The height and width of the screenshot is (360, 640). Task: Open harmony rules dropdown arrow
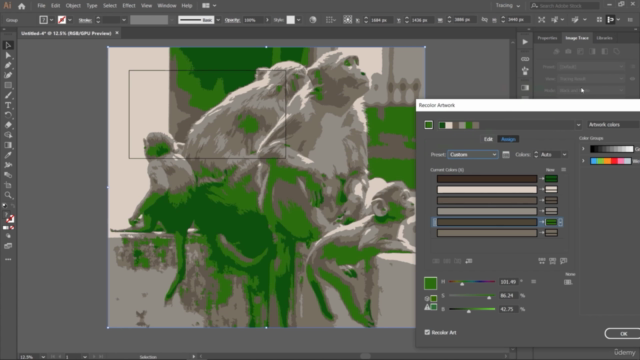[578, 125]
